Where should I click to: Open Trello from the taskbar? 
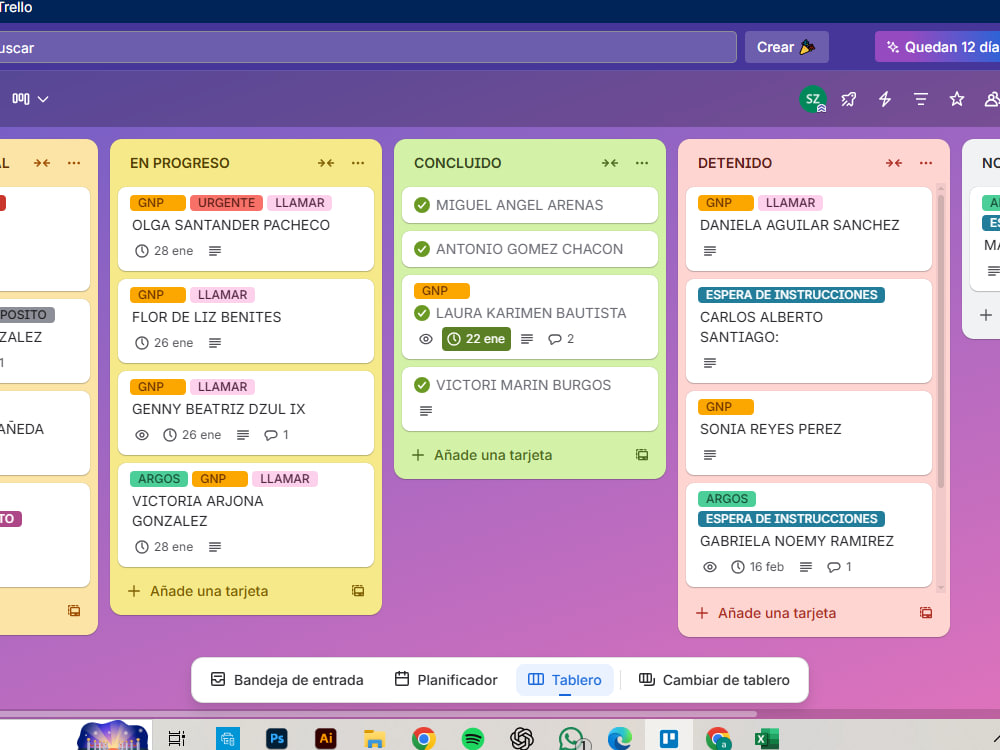tap(668, 739)
